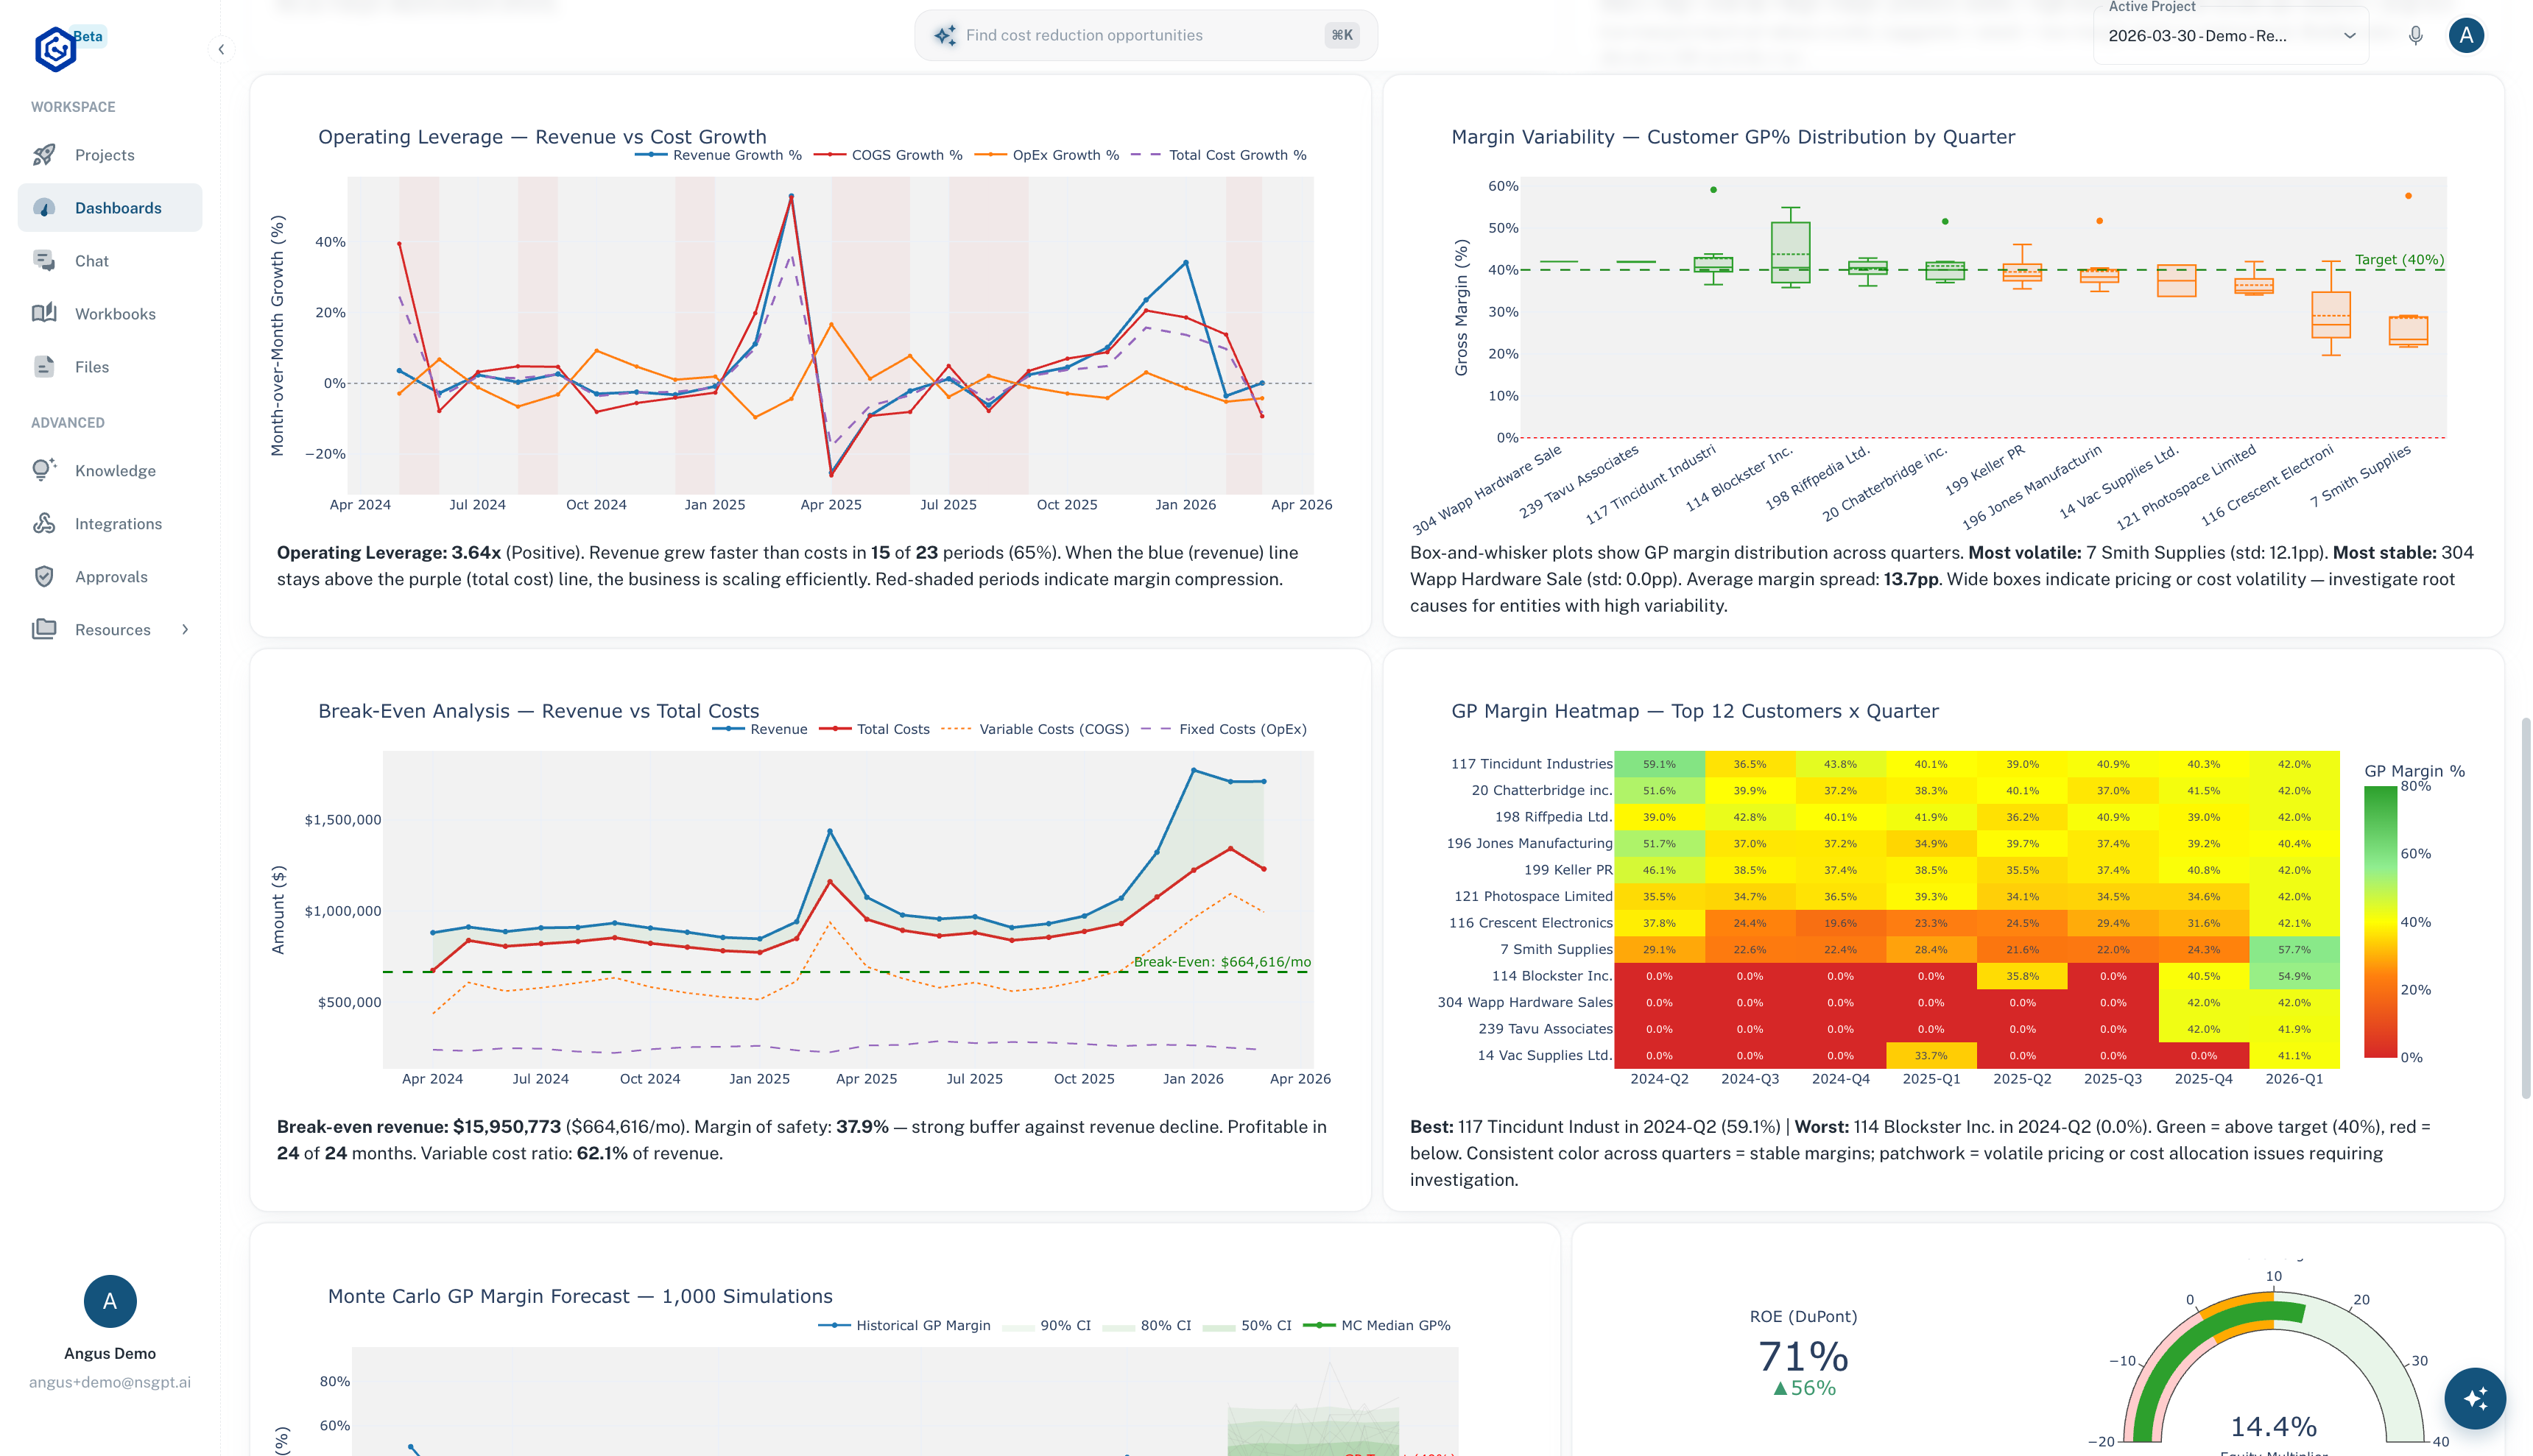2533x1456 pixels.
Task: Click the Approvals shield icon
Action: pyautogui.click(x=44, y=576)
